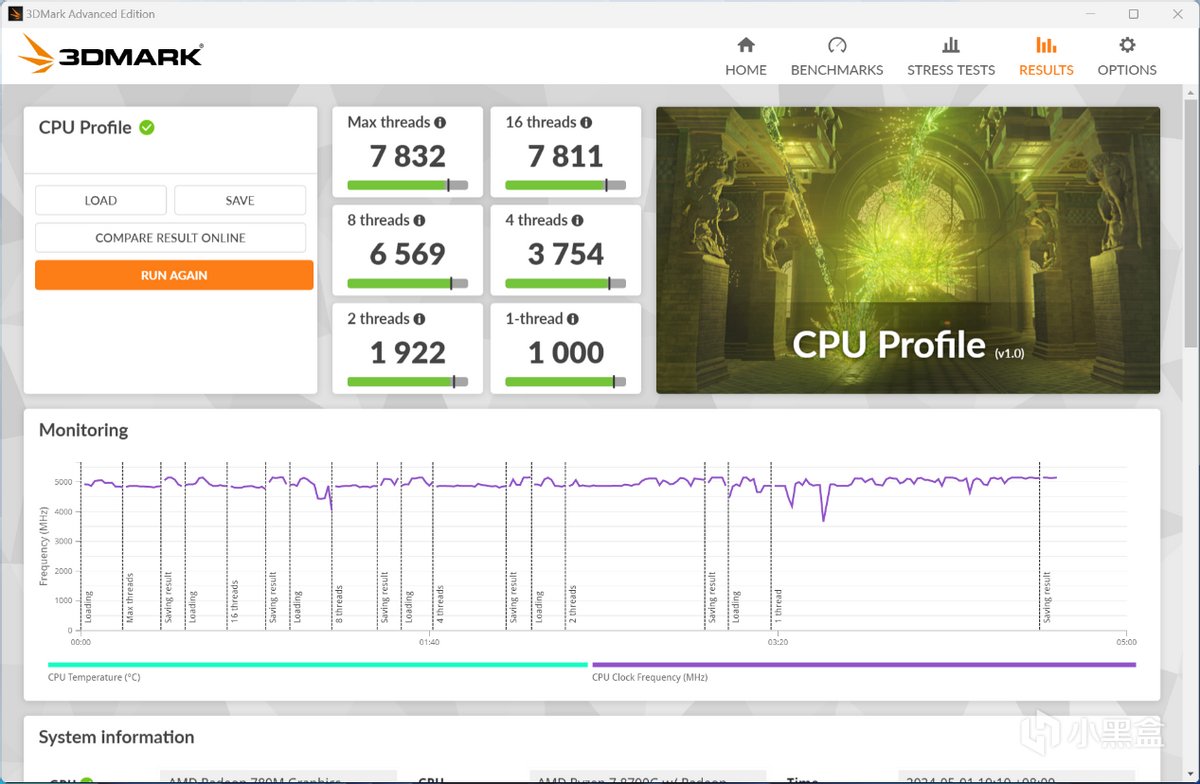Click scrollbar down arrow

[1190, 776]
